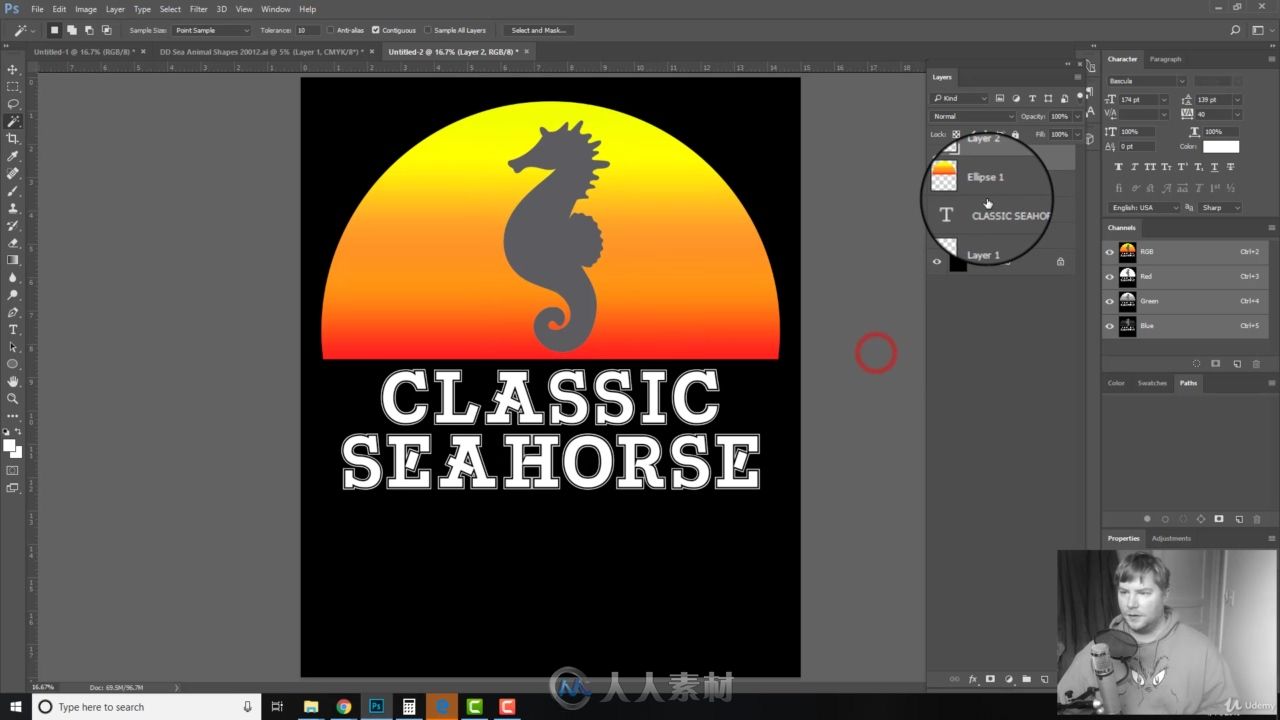Image resolution: width=1280 pixels, height=720 pixels.
Task: Switch to the Untitled-1 document tab
Action: point(83,51)
